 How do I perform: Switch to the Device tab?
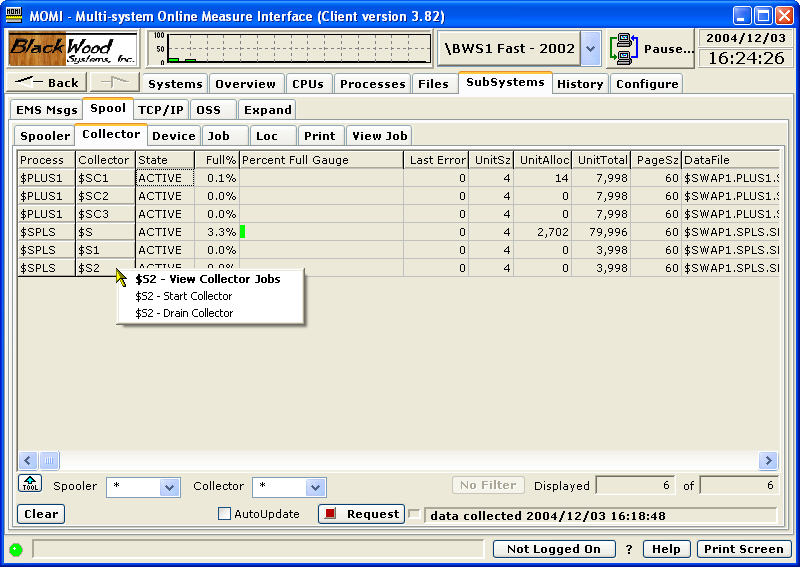coord(173,135)
